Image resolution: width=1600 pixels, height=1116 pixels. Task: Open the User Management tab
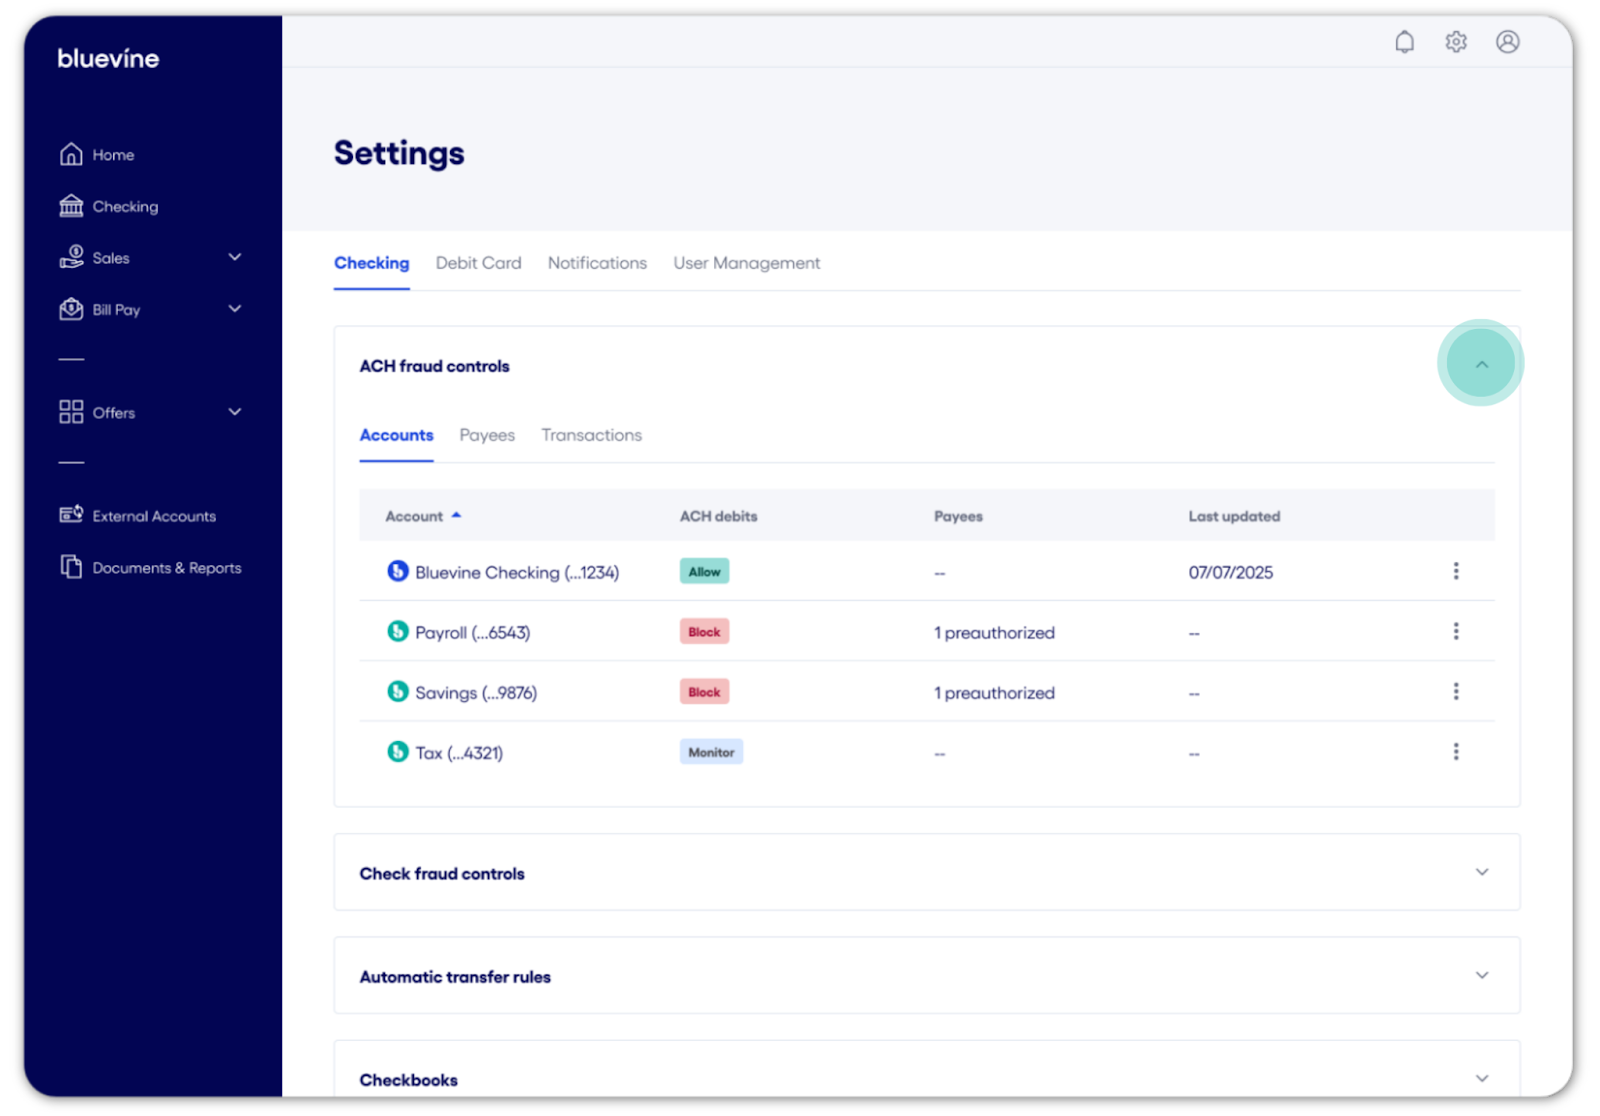tap(746, 263)
